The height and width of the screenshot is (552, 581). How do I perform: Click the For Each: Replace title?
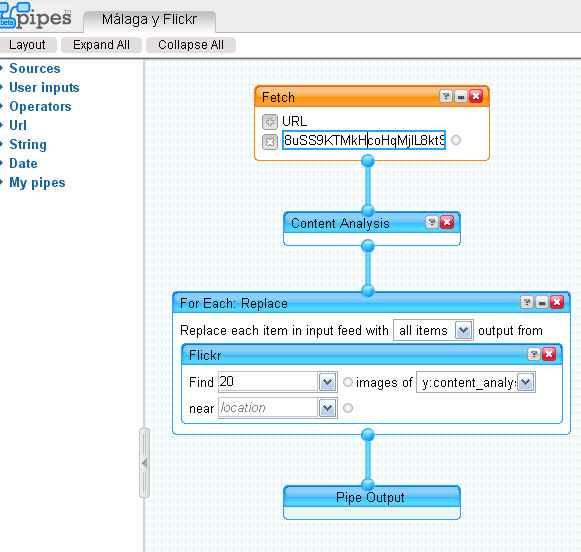coord(234,303)
